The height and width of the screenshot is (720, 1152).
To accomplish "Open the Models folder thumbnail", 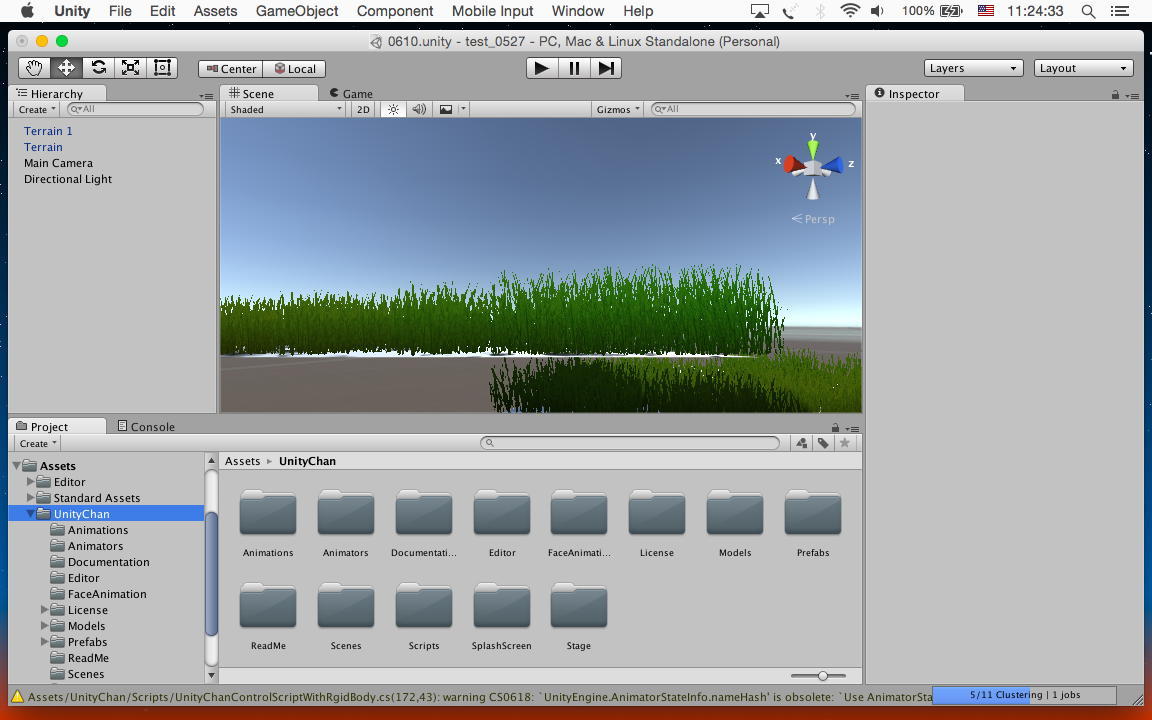I will point(734,514).
